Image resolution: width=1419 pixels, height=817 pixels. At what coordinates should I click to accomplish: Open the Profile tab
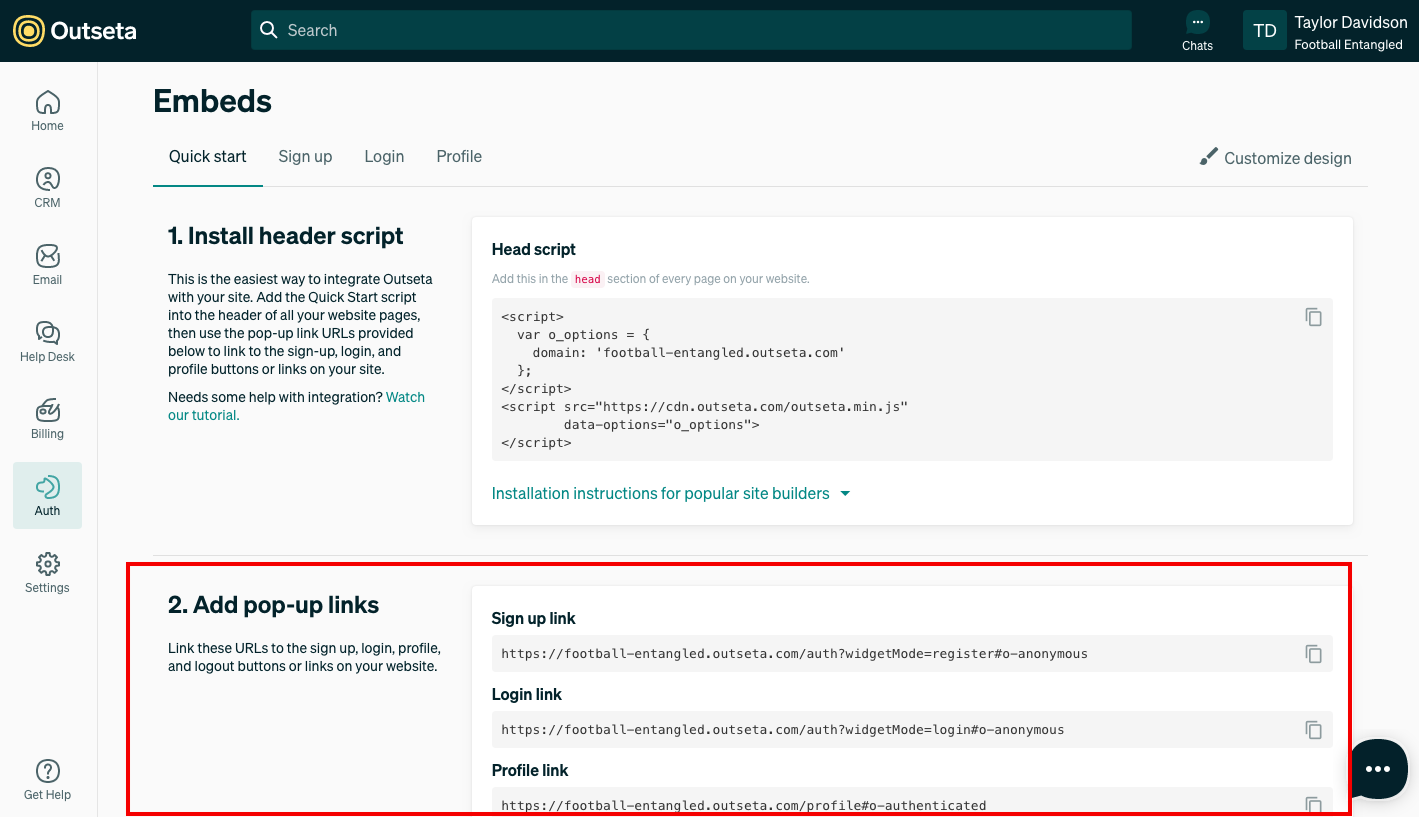tap(459, 156)
